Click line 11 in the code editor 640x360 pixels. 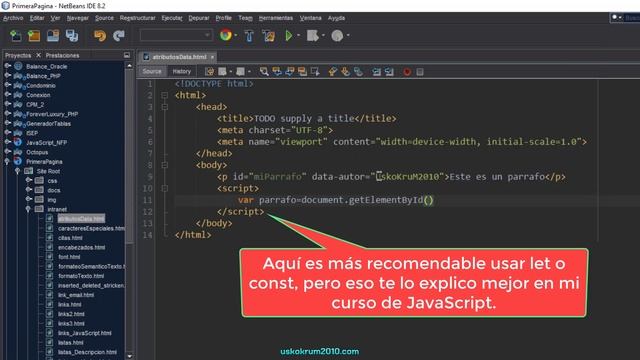(388, 200)
